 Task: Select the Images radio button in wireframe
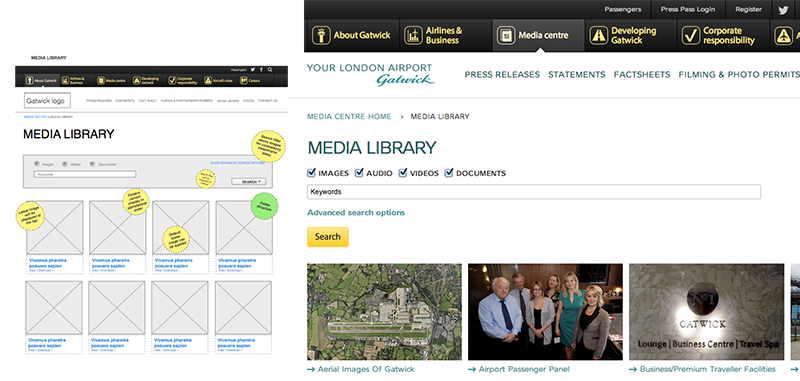(x=37, y=164)
